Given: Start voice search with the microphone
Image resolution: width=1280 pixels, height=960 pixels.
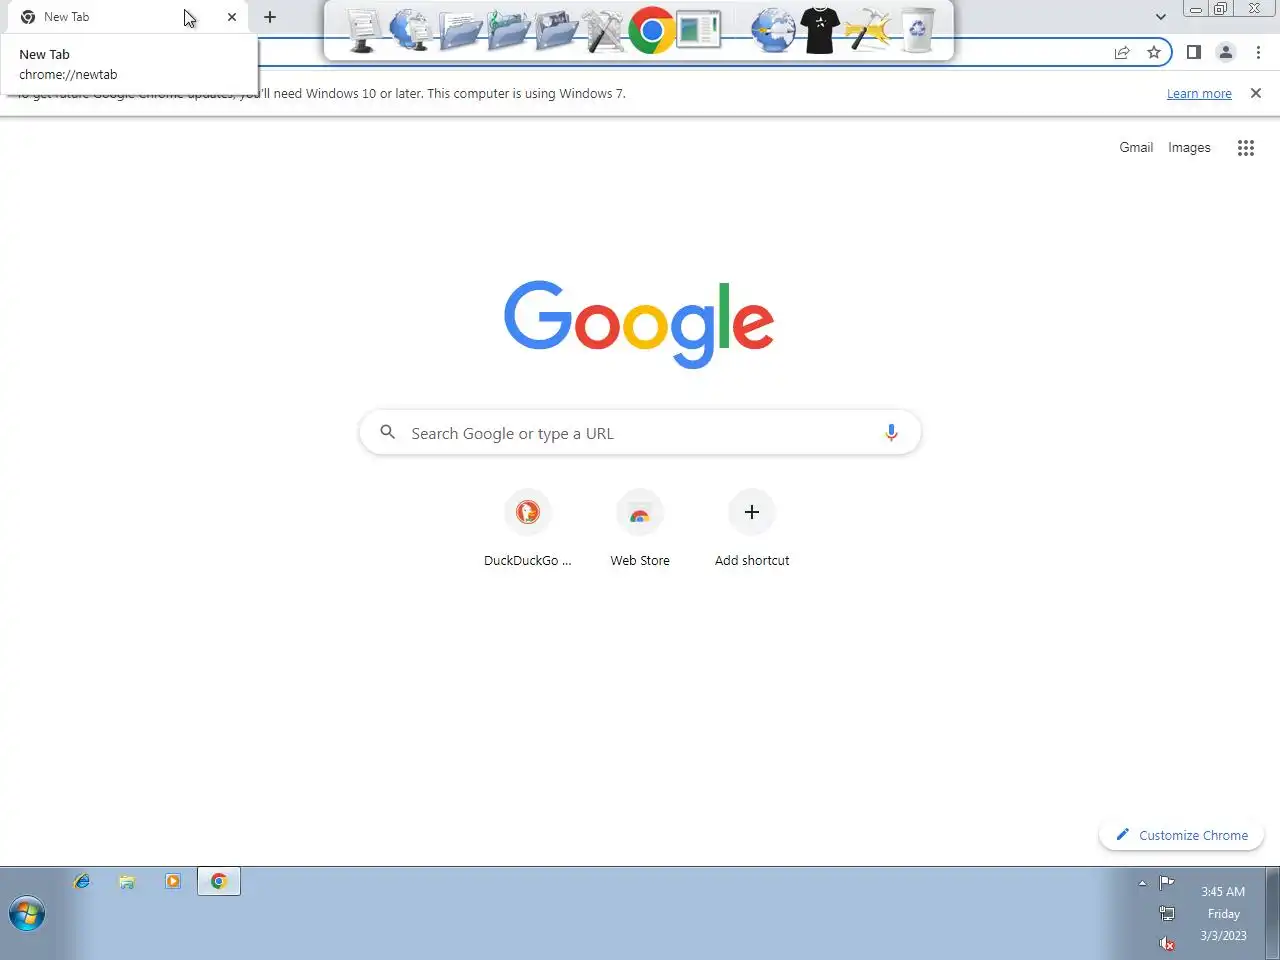Looking at the screenshot, I should (x=891, y=432).
